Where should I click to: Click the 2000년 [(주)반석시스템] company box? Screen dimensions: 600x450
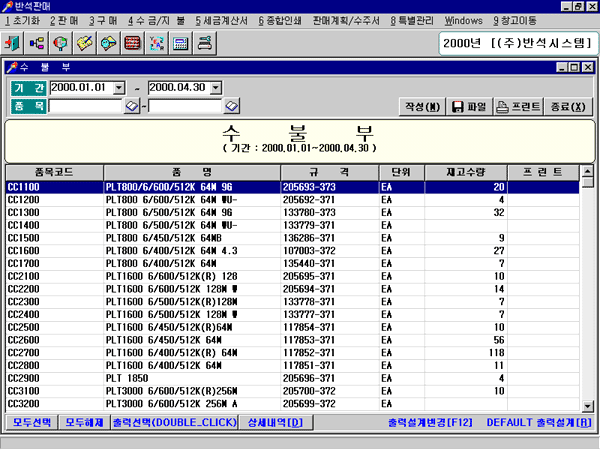(518, 43)
